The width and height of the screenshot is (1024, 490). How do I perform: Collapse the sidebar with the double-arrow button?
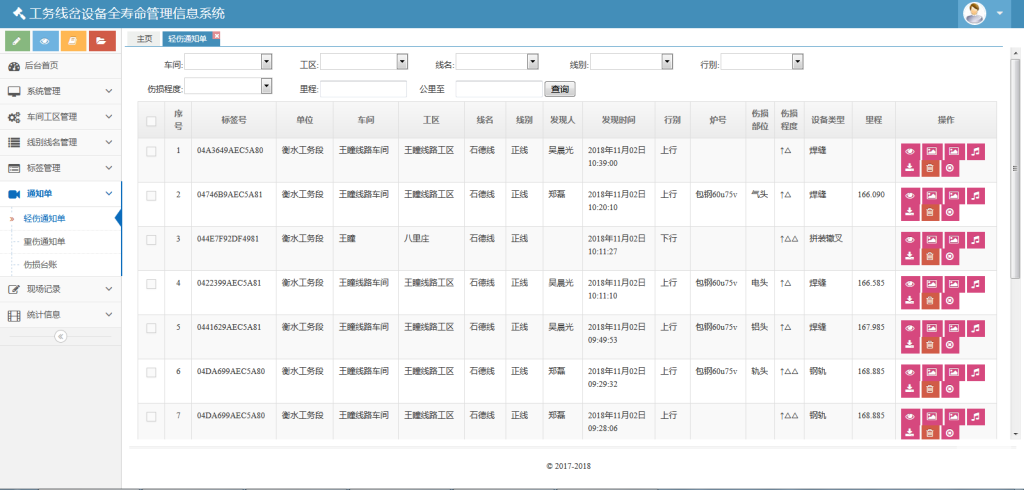[60, 336]
